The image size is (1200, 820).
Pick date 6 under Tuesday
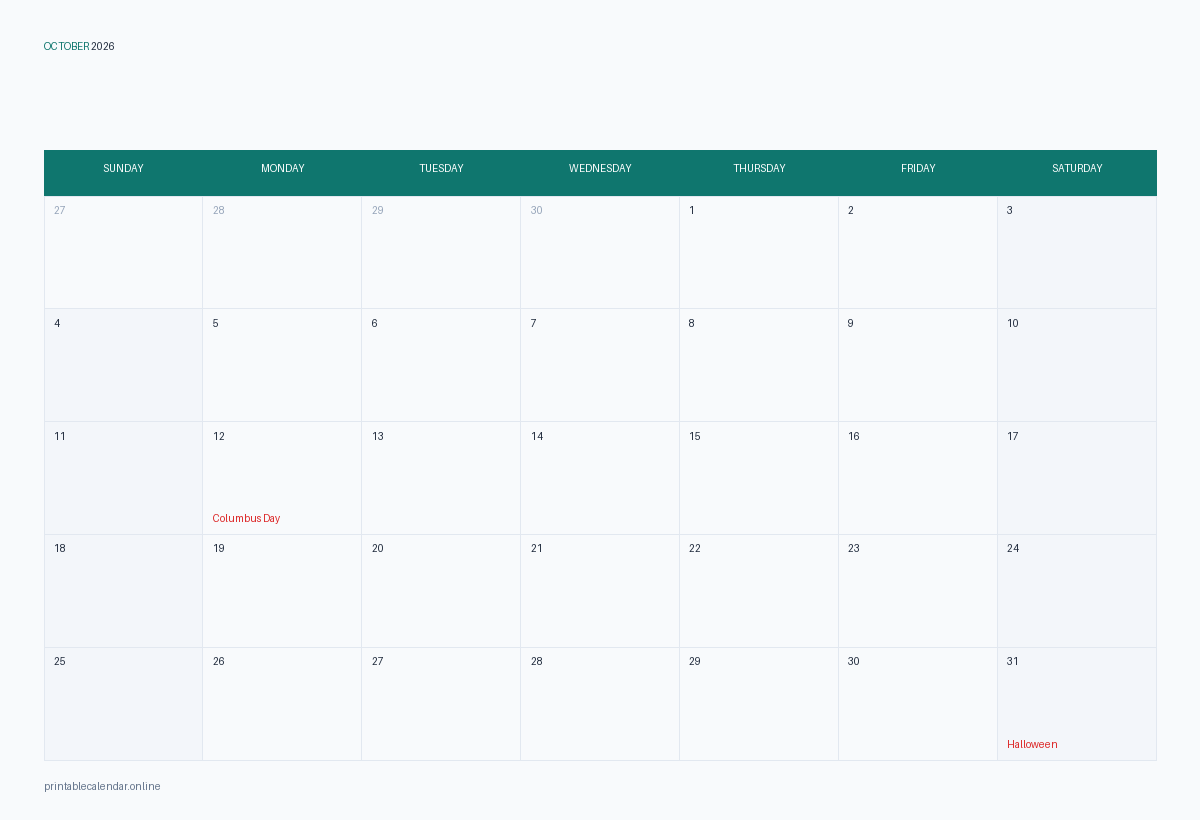(x=375, y=323)
